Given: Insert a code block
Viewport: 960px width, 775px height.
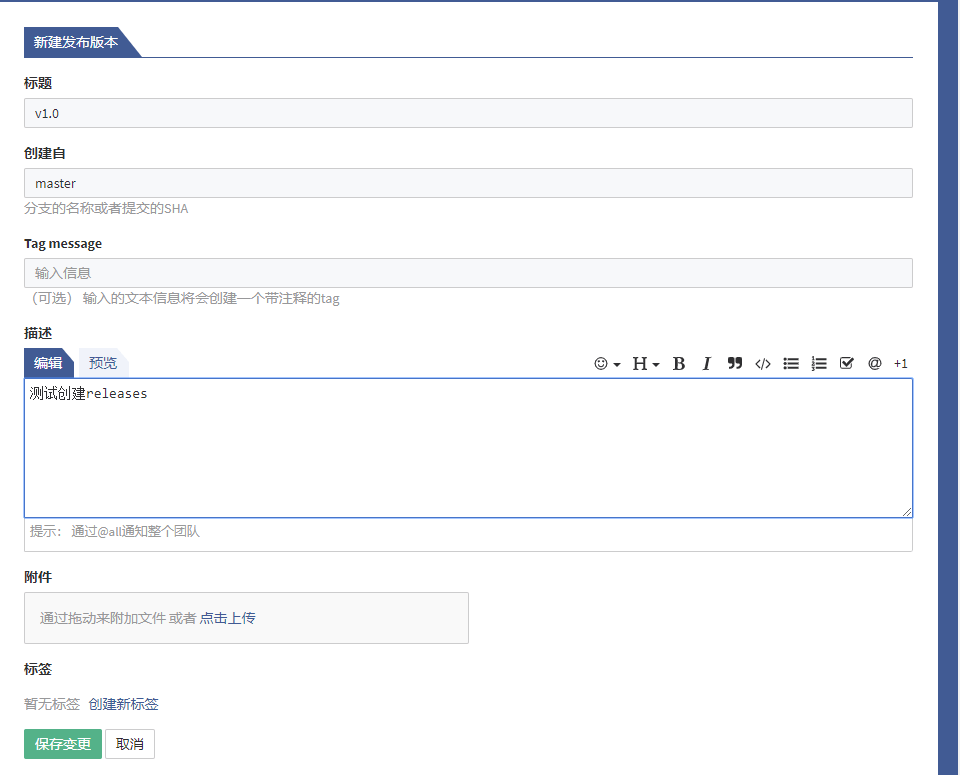Looking at the screenshot, I should click(x=763, y=364).
